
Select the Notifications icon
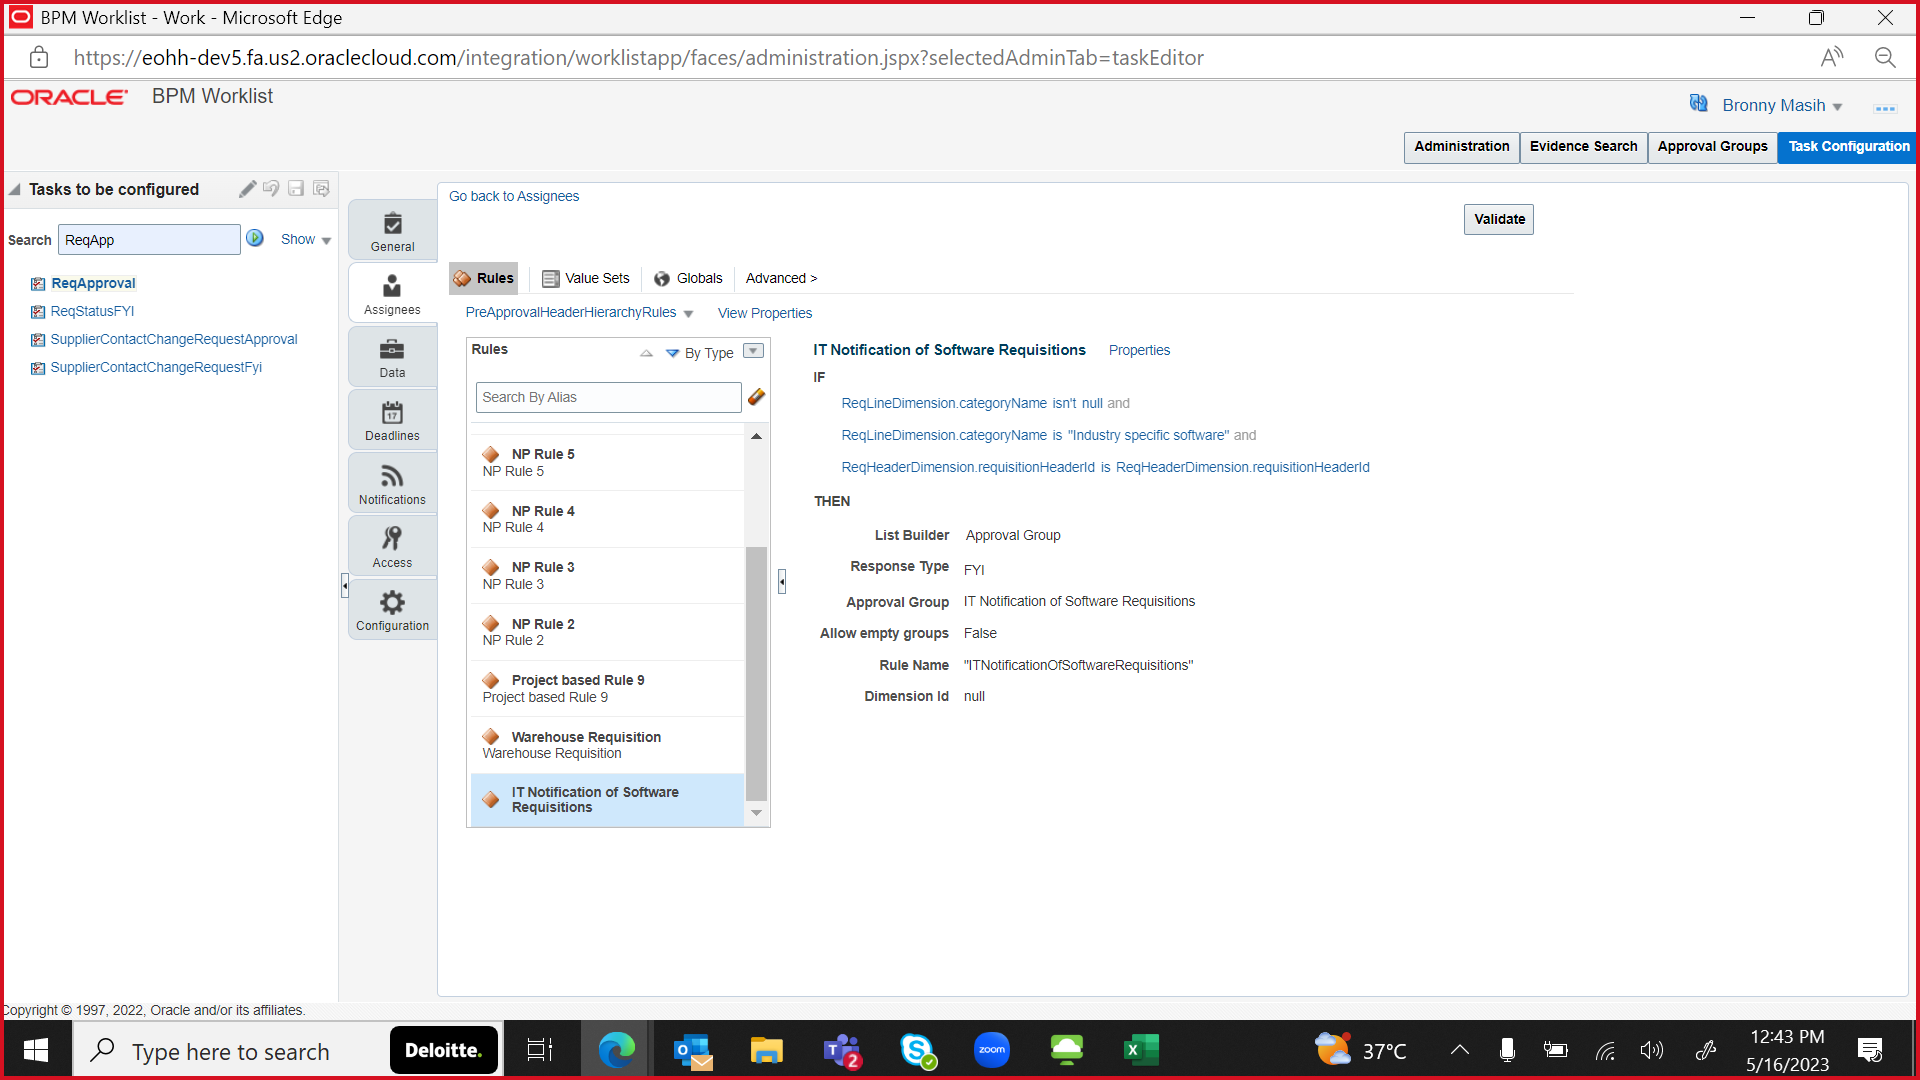(x=391, y=477)
